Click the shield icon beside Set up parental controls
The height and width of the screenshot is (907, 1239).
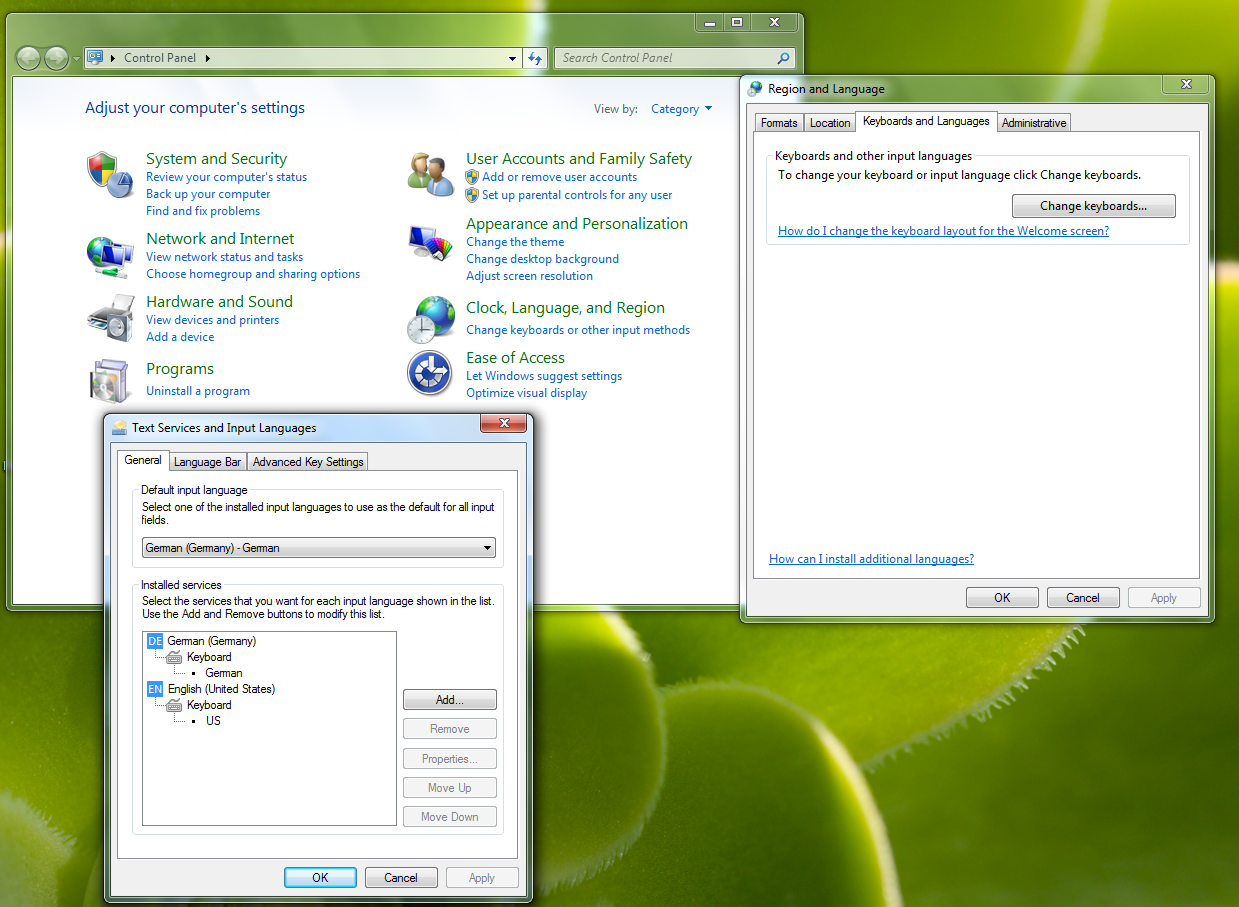pos(472,195)
